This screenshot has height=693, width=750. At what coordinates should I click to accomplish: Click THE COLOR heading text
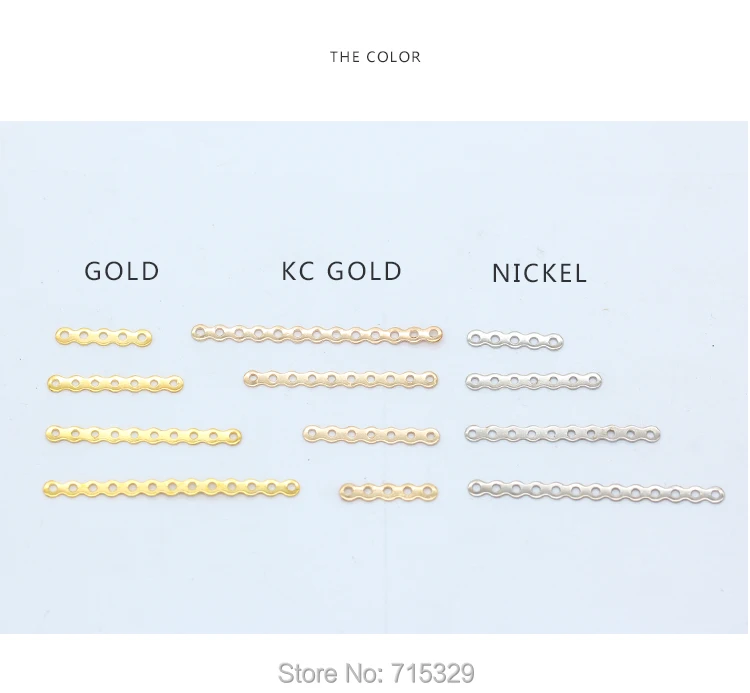click(x=375, y=57)
